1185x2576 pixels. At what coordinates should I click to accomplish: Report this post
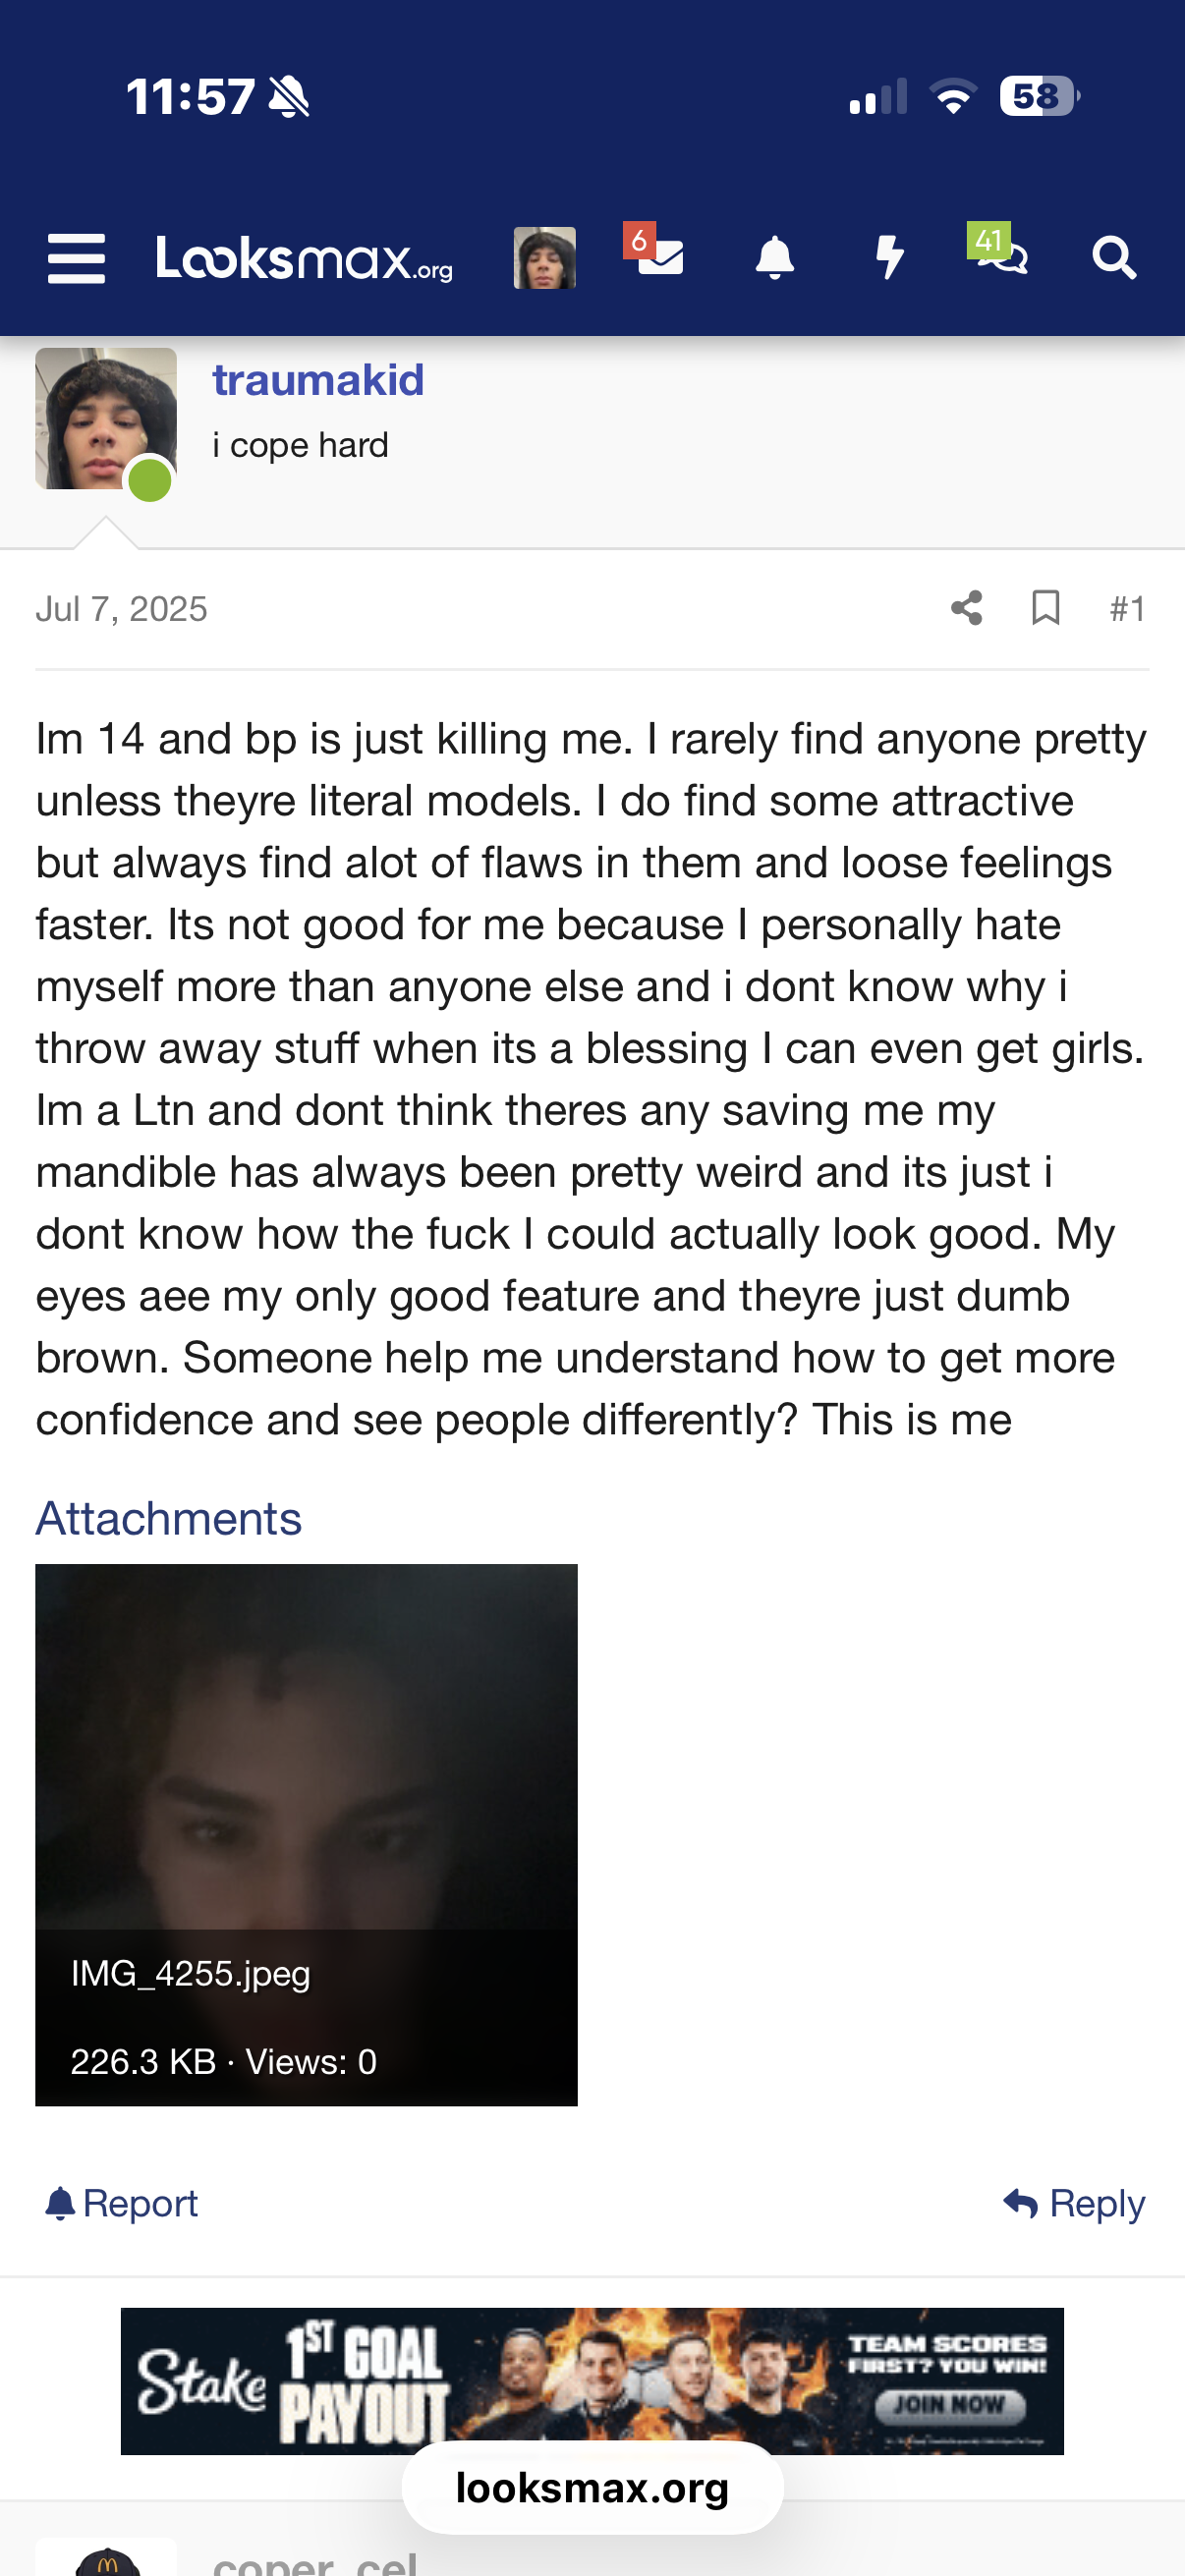[x=122, y=2202]
